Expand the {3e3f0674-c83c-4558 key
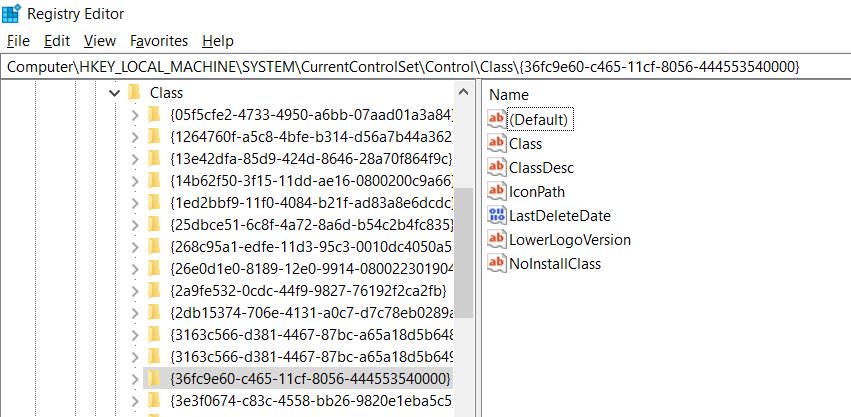This screenshot has height=417, width=851. [135, 401]
